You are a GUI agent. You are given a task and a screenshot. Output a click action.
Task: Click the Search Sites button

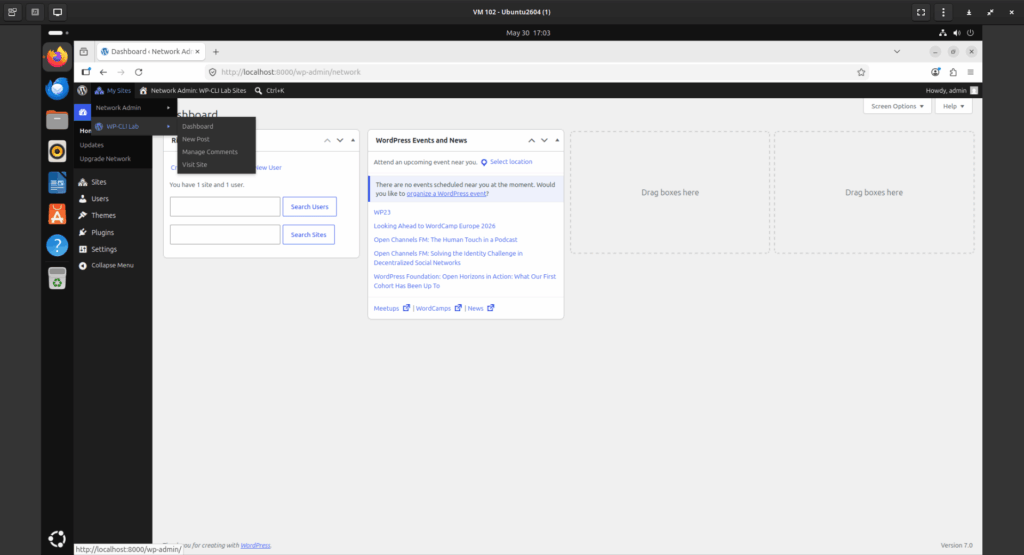click(x=308, y=235)
